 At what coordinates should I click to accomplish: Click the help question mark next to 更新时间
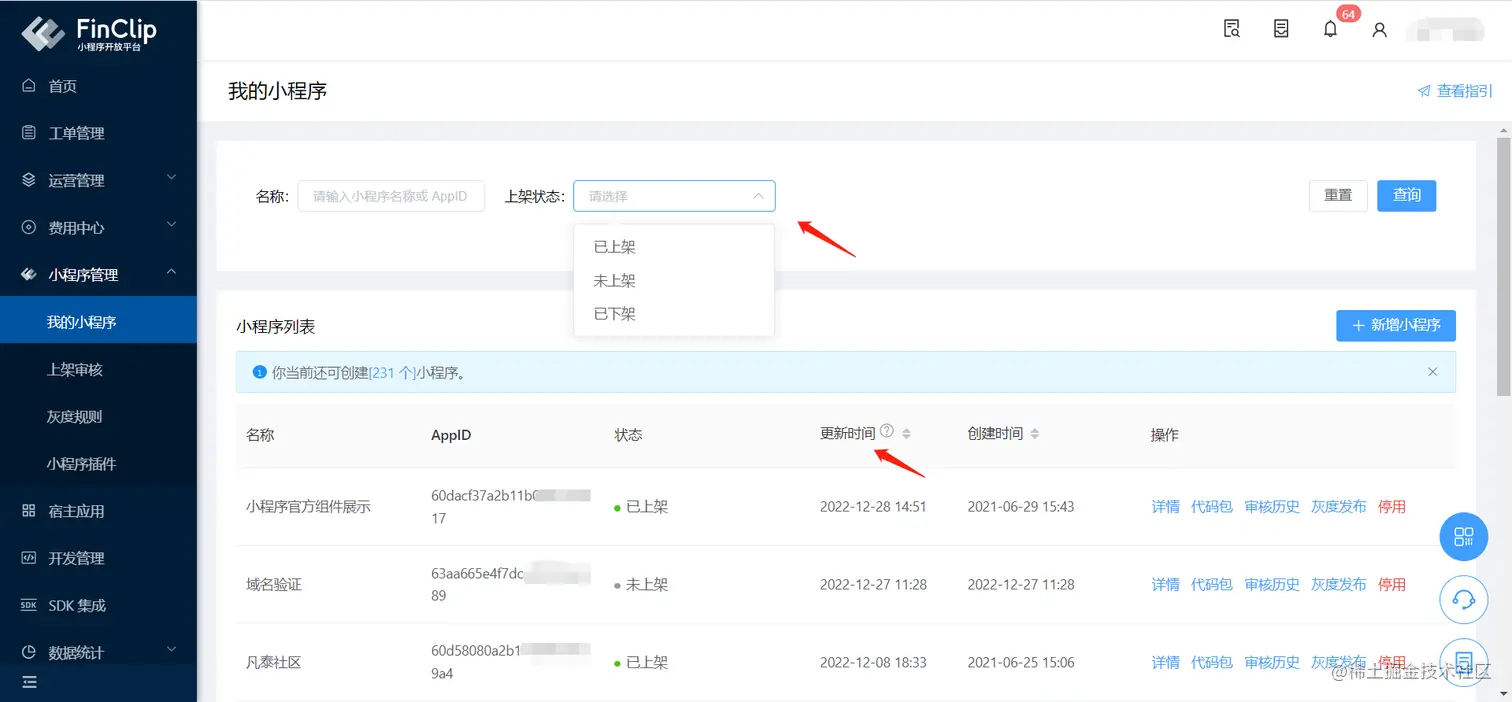(x=886, y=432)
